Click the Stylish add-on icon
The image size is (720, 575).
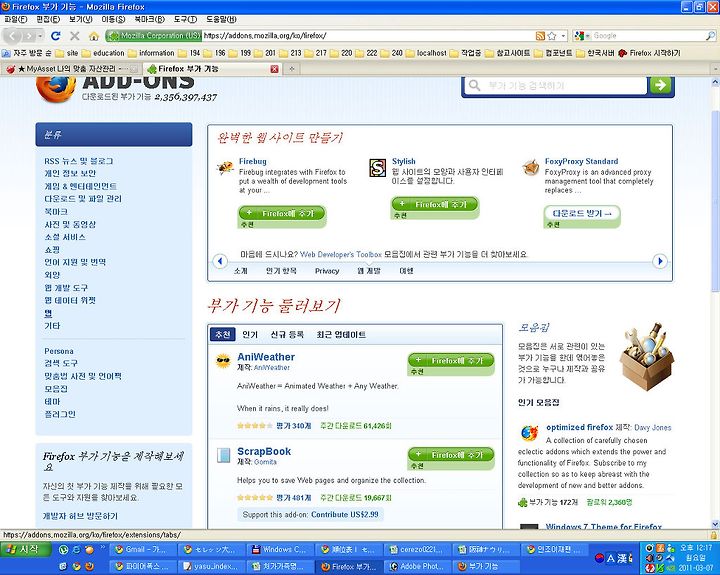pos(377,168)
